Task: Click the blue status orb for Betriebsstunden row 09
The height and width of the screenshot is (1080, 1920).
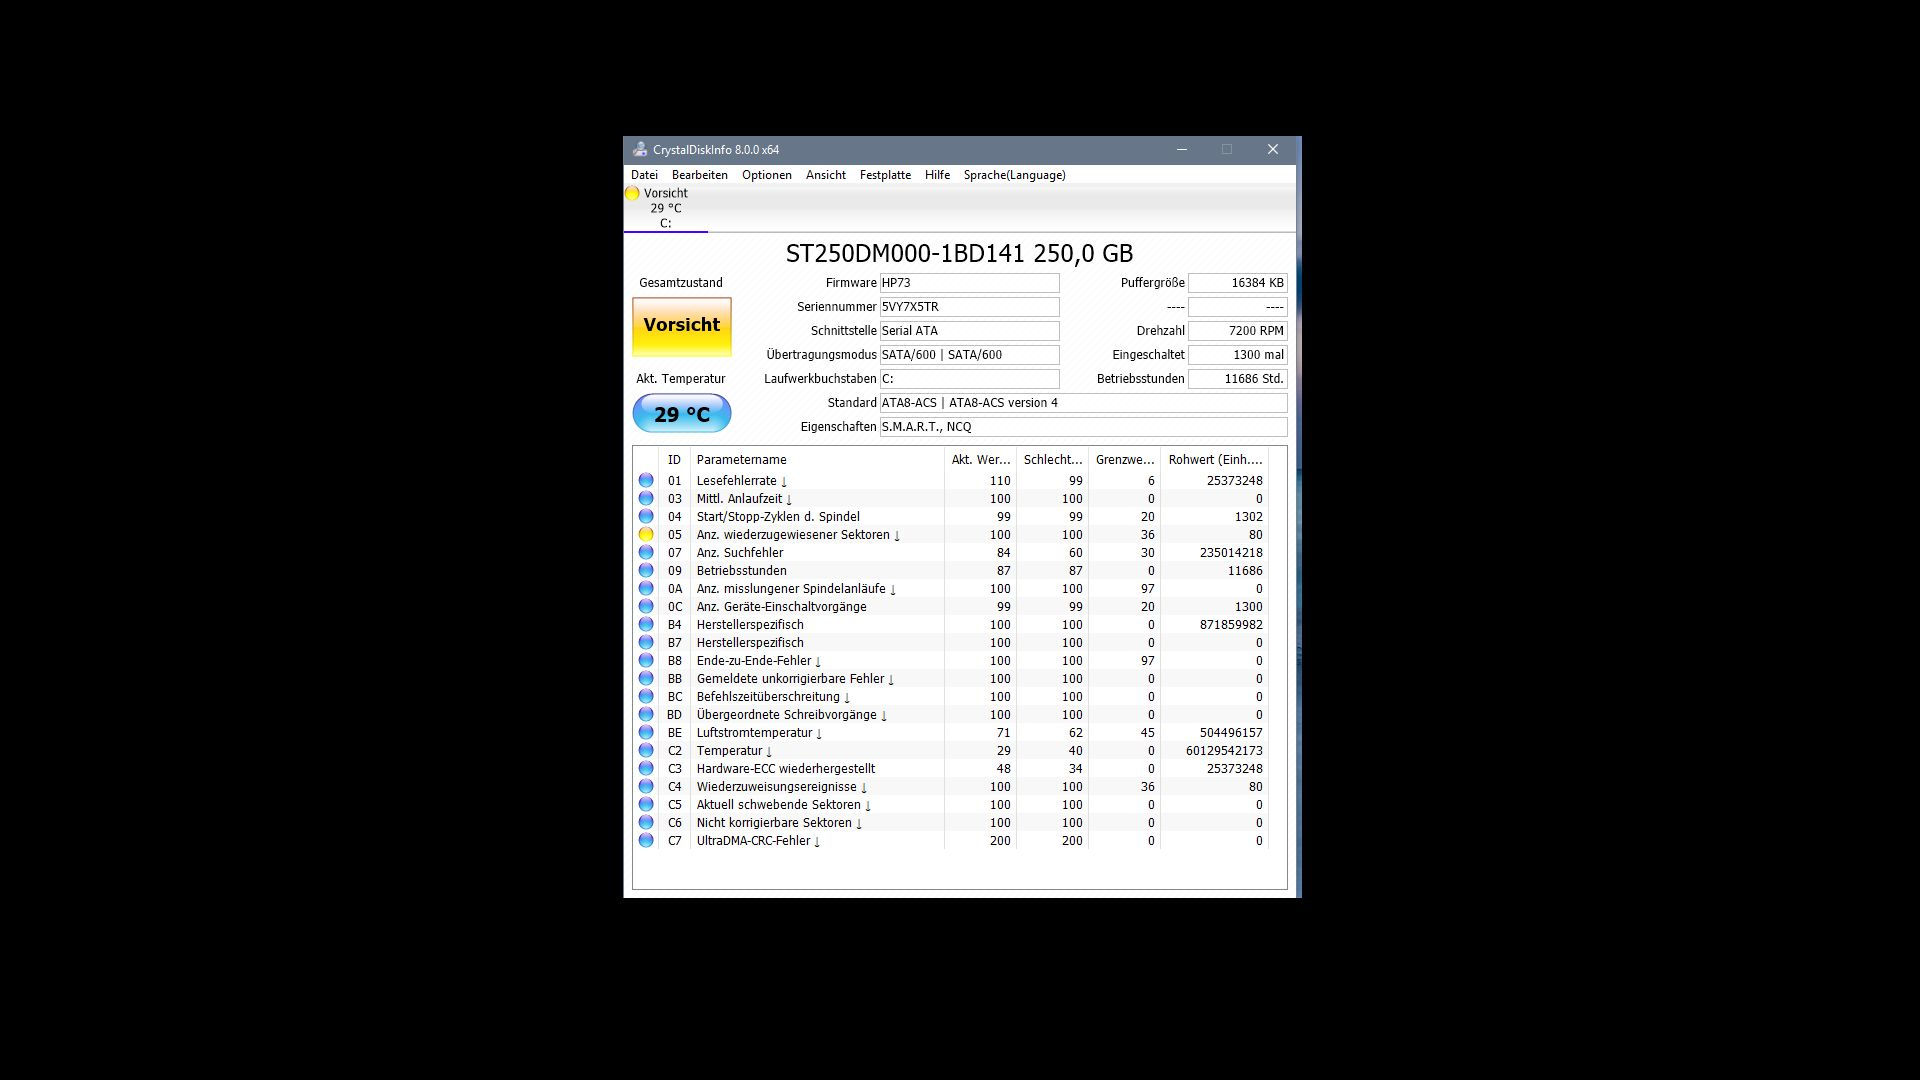Action: (646, 571)
